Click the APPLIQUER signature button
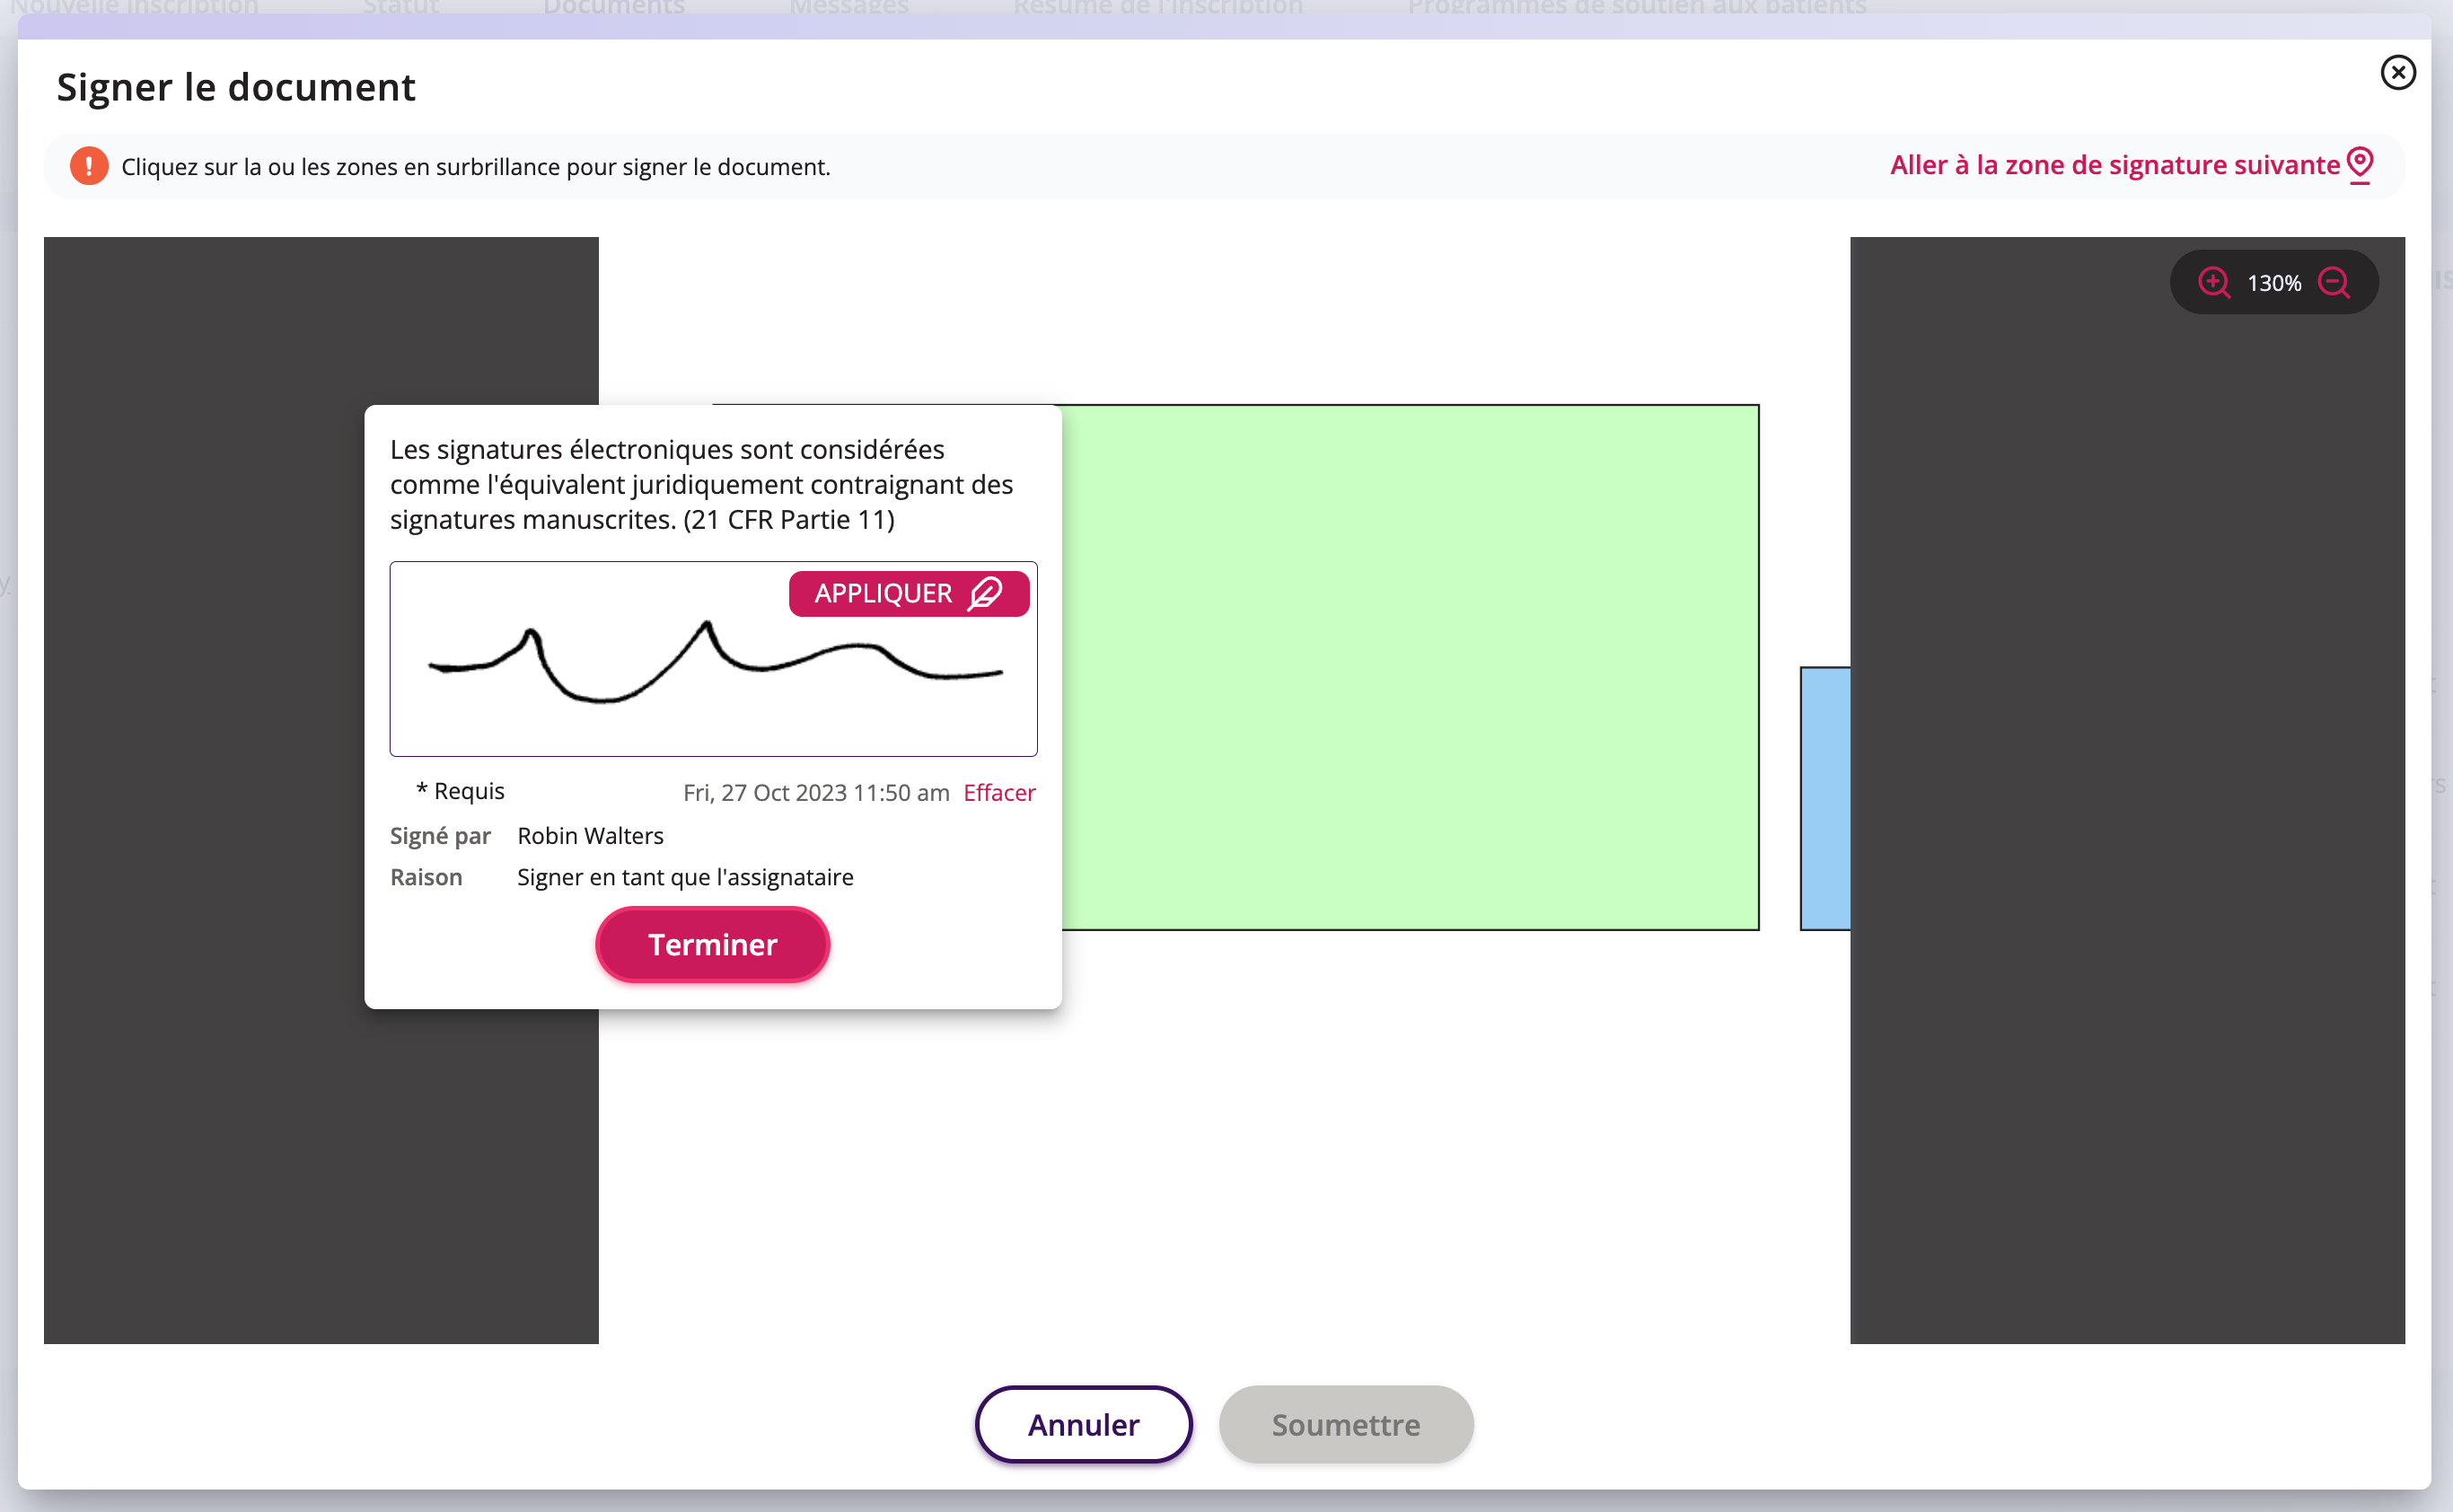Viewport: 2453px width, 1512px height. point(908,593)
